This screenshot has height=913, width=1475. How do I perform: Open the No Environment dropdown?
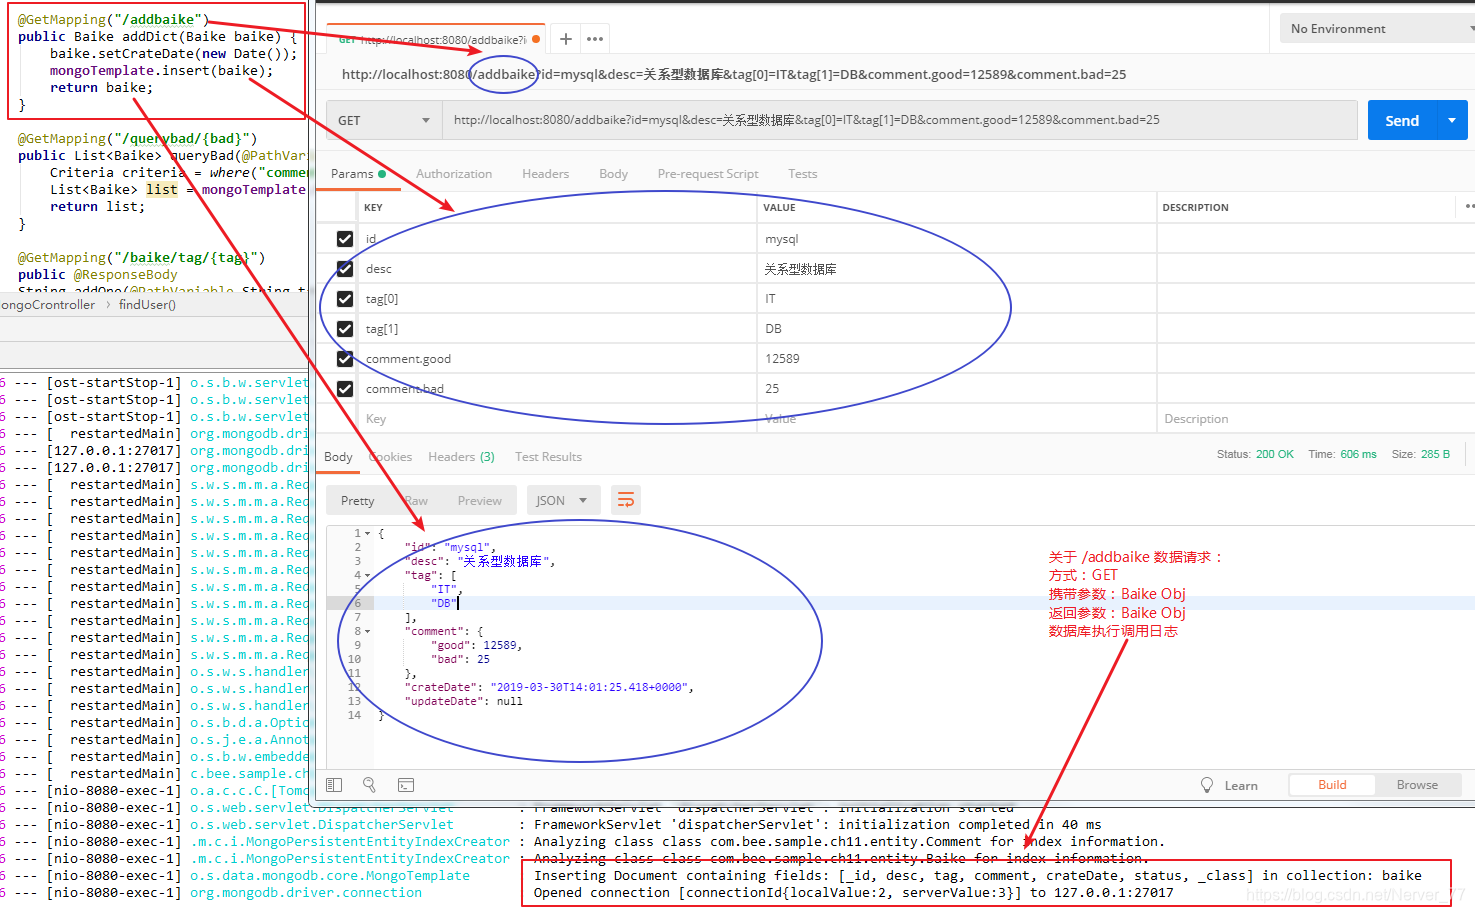[1377, 28]
